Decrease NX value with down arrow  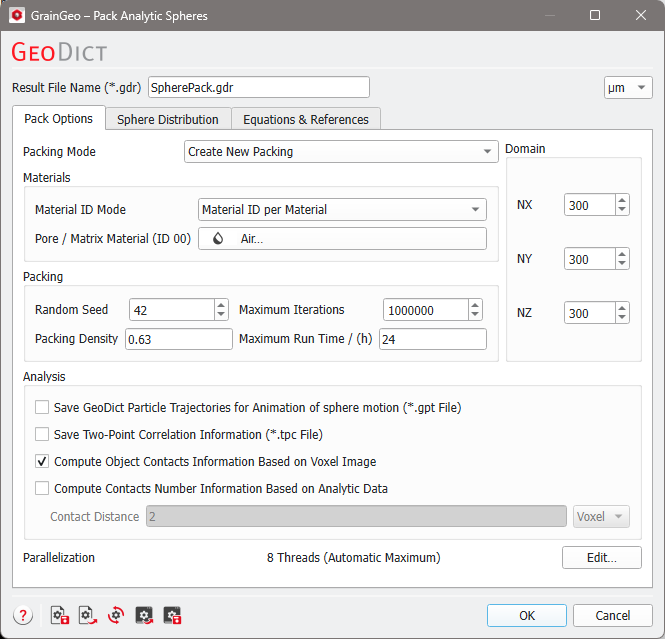tap(622, 210)
